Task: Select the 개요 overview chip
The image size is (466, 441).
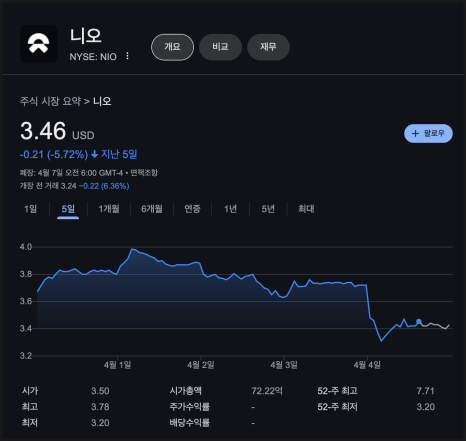Action: (x=172, y=47)
